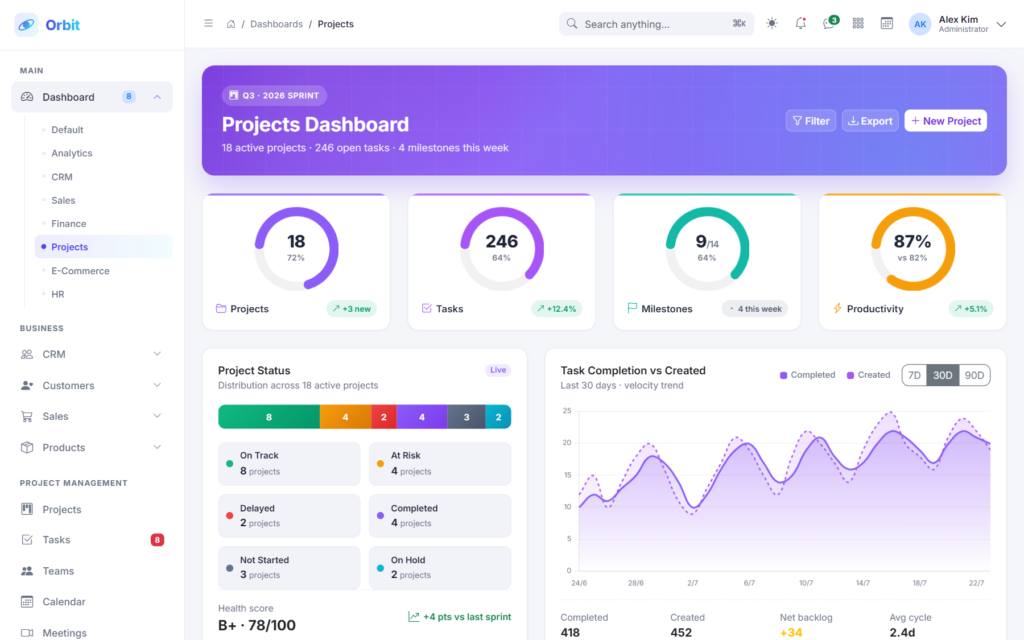Switch theme with the sun icon
This screenshot has width=1024, height=640.
tap(772, 24)
